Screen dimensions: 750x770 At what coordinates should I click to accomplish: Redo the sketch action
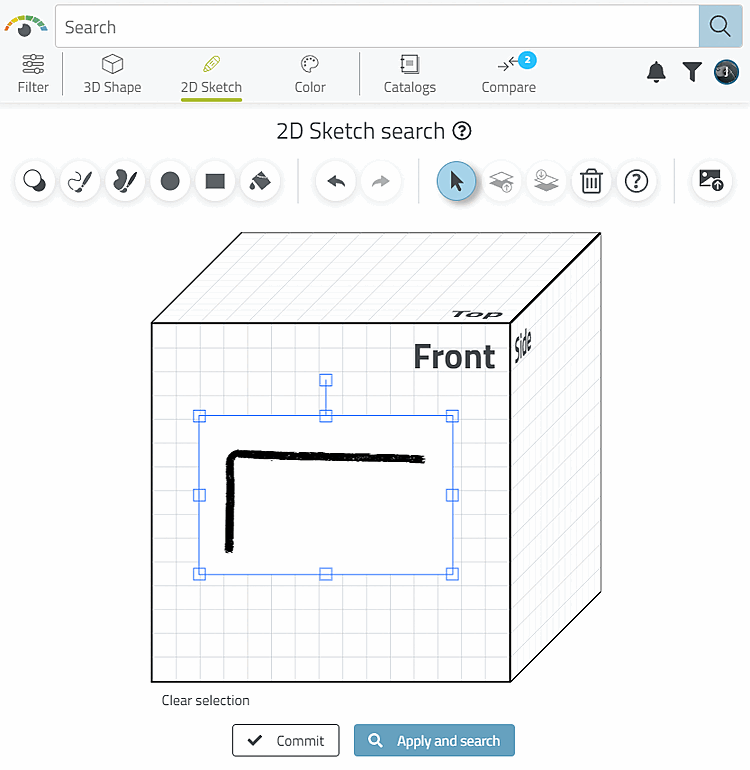pyautogui.click(x=381, y=181)
